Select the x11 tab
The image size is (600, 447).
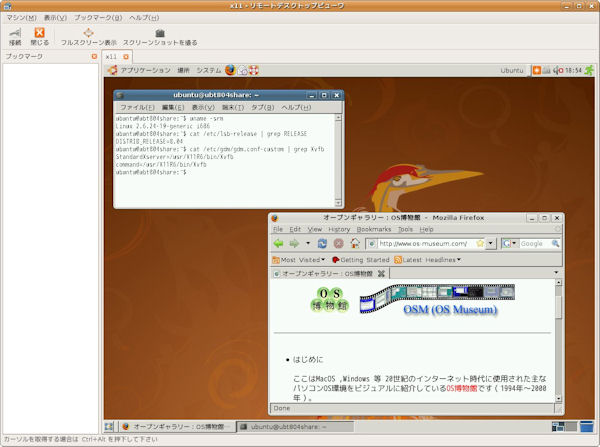tap(111, 57)
